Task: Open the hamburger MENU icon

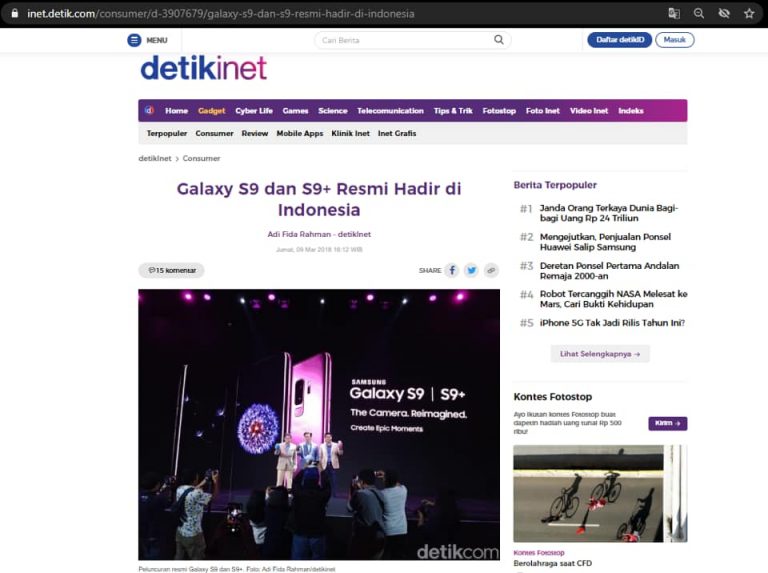Action: pos(134,40)
